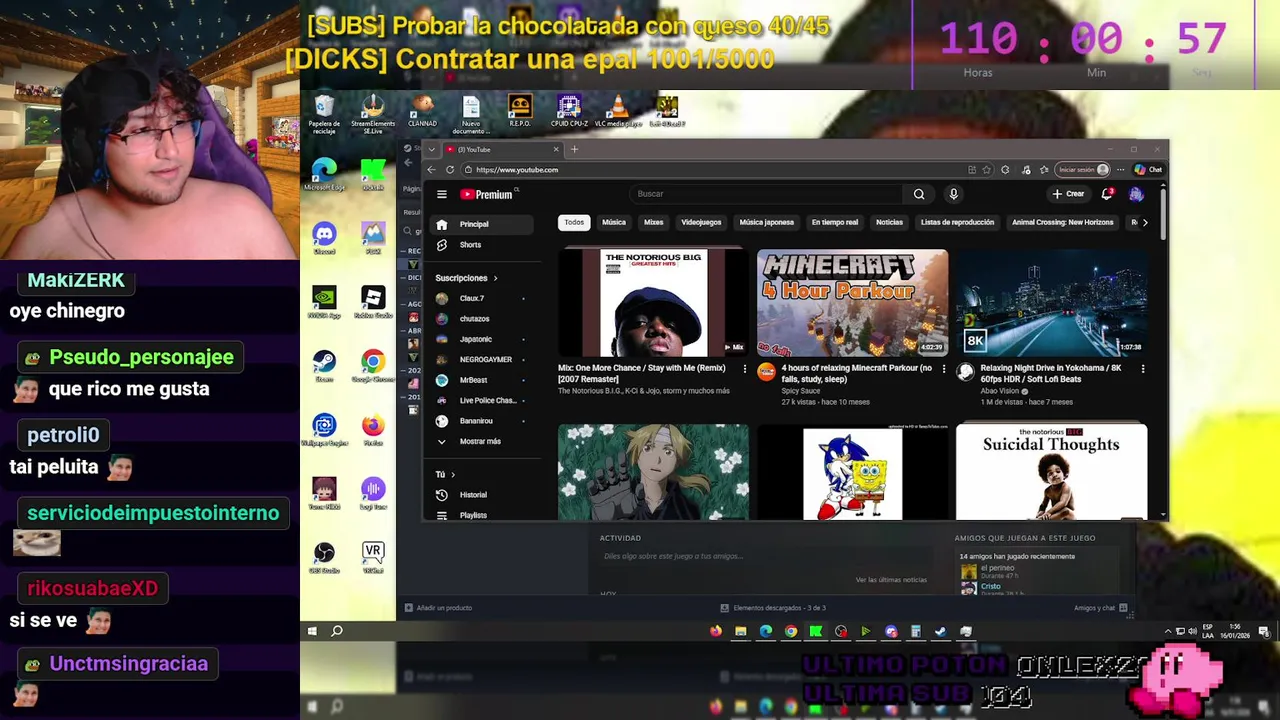Viewport: 1280px width, 720px height.
Task: Go back with the browser back arrow
Action: [x=432, y=170]
